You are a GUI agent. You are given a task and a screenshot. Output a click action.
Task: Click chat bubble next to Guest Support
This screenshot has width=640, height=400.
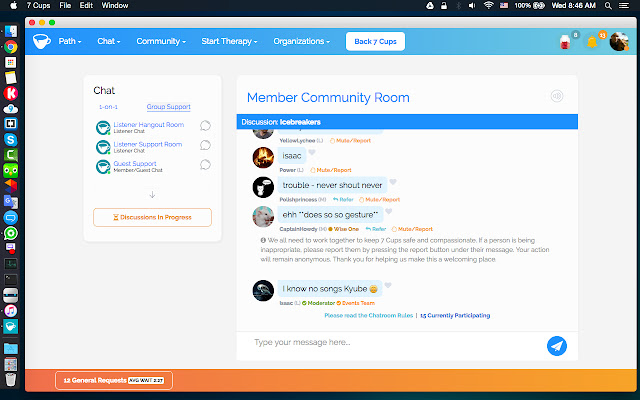tap(205, 165)
